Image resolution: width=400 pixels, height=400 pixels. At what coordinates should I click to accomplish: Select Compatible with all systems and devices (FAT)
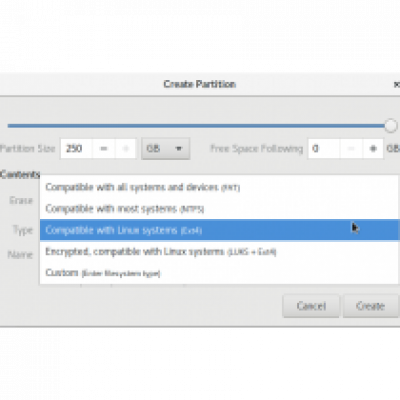pos(219,187)
